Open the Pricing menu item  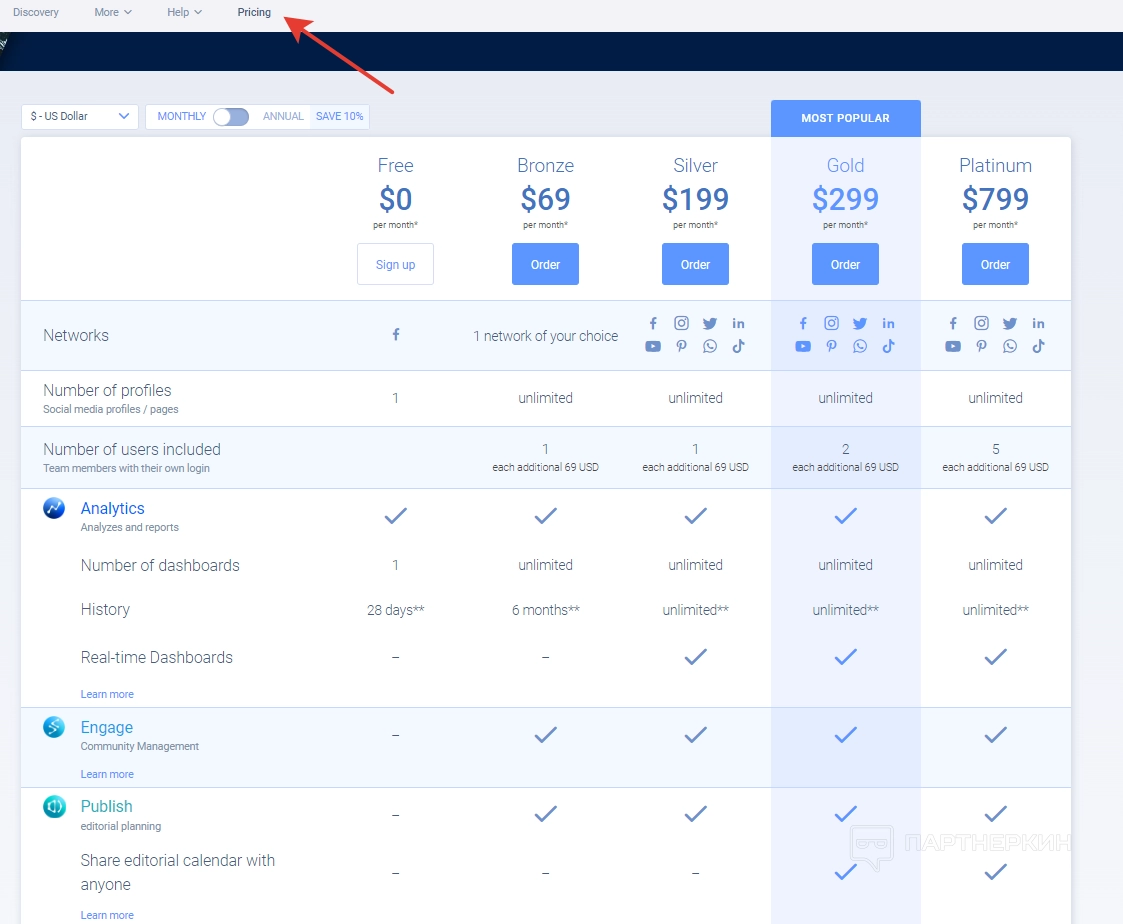254,12
